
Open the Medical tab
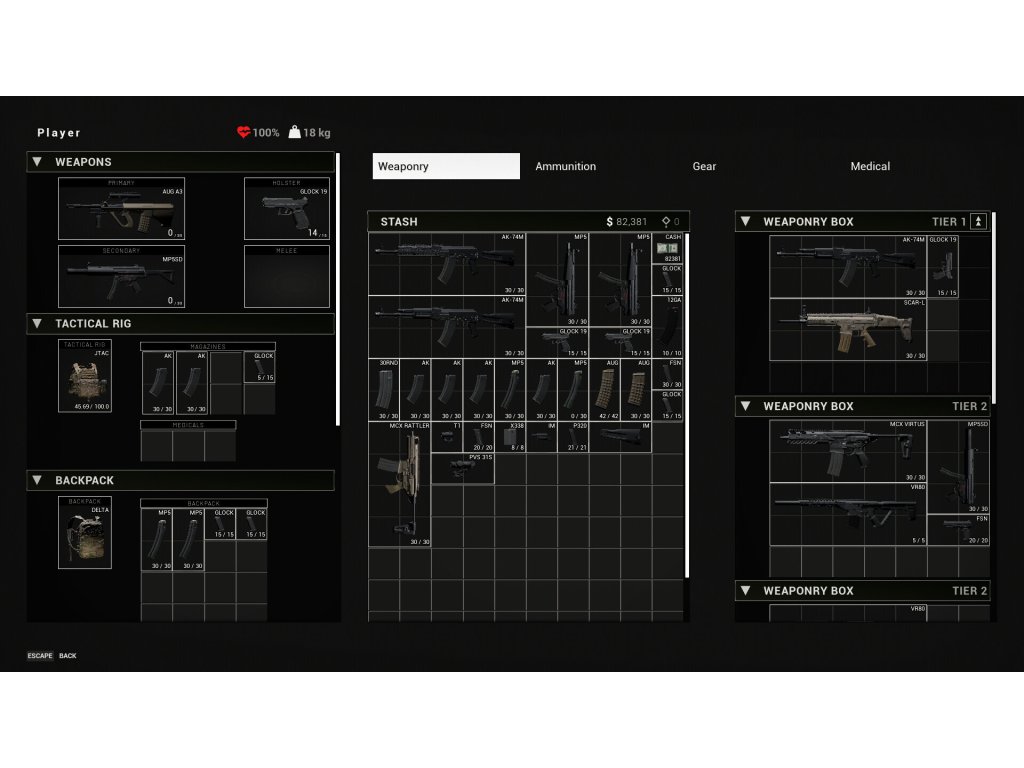click(870, 166)
